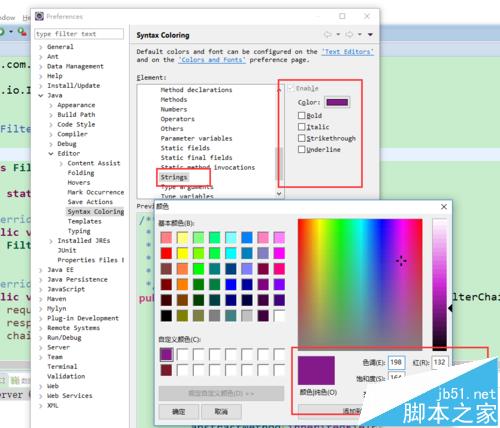Select Numbers in the element list

pos(174,109)
